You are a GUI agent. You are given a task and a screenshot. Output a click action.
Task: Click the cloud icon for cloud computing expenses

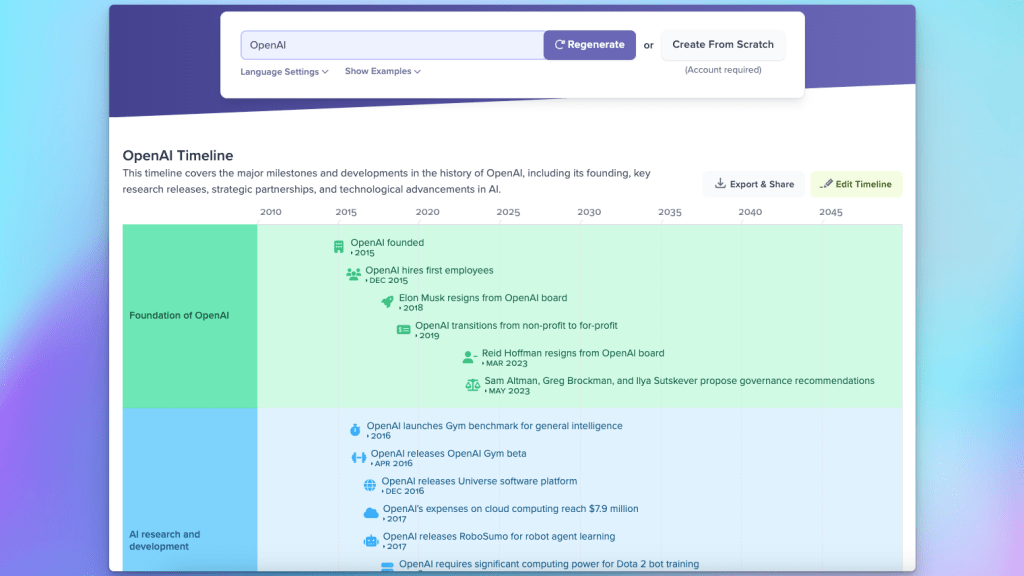coord(371,513)
